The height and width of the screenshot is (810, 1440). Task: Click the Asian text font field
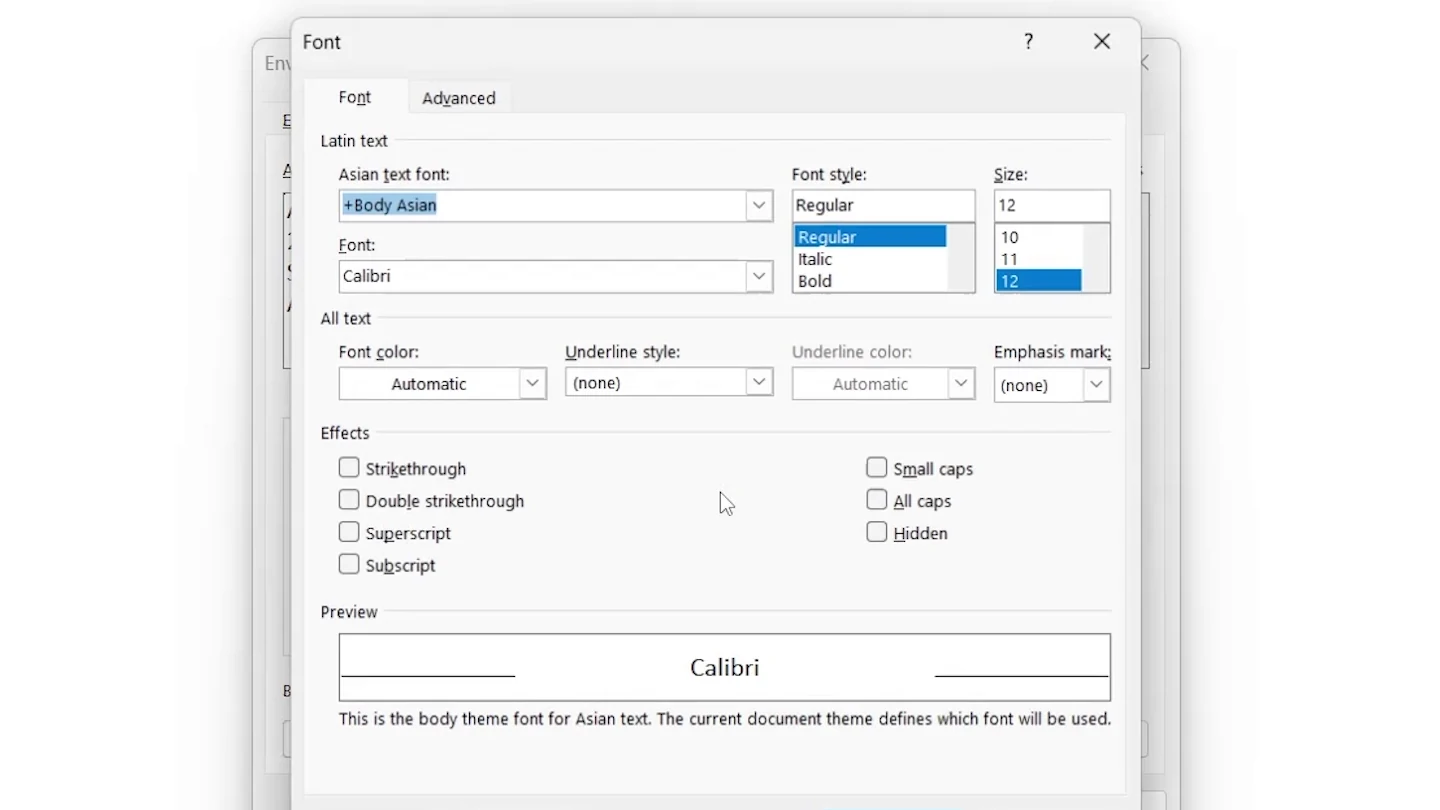point(543,206)
